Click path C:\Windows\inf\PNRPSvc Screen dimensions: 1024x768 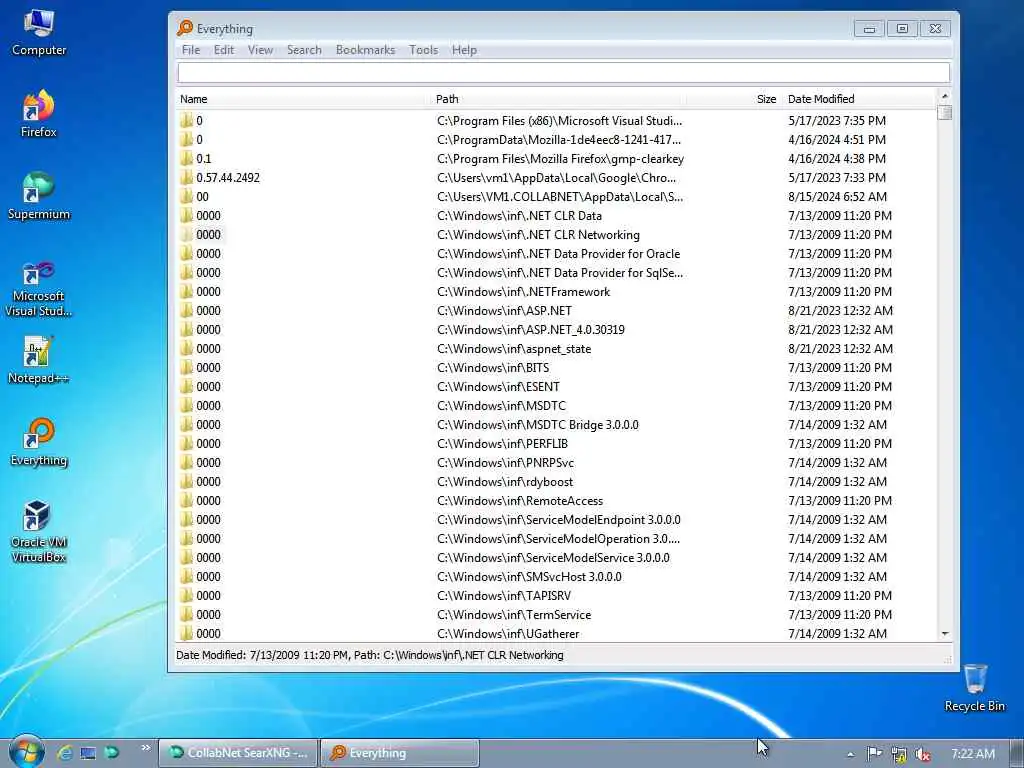coord(505,462)
